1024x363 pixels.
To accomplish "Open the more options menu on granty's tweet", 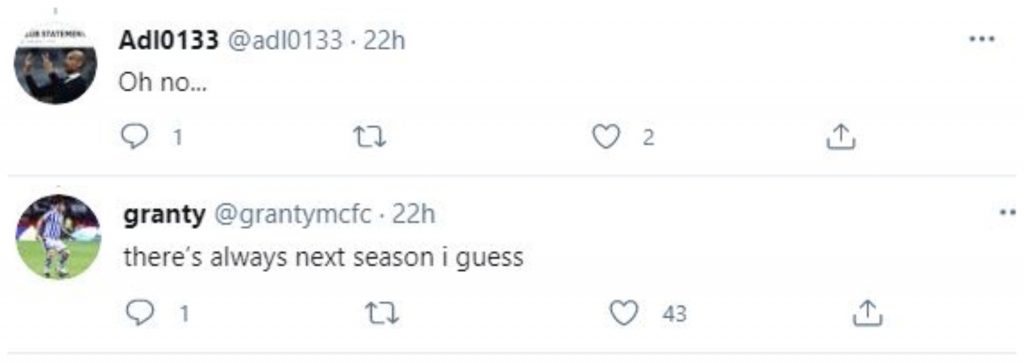I will pyautogui.click(x=1010, y=212).
